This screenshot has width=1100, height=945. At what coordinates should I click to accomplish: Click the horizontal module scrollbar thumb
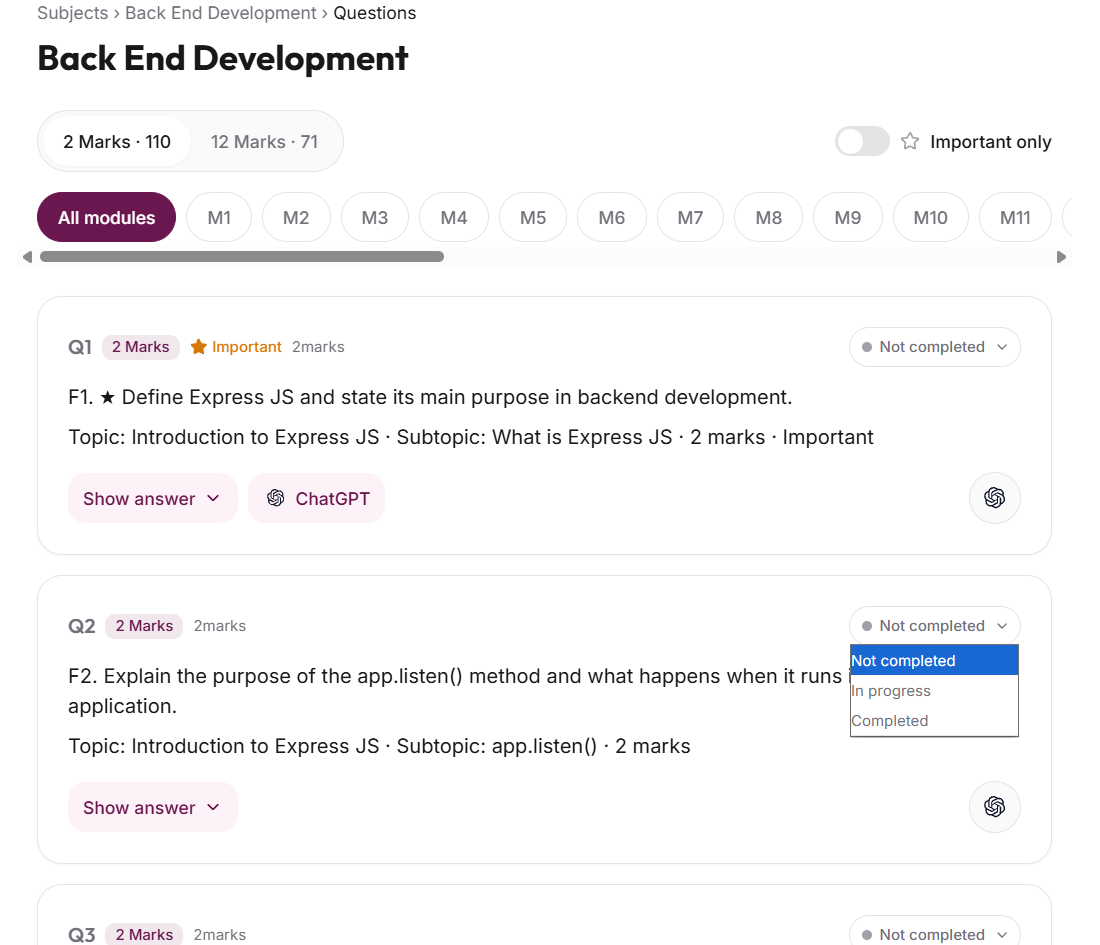click(242, 257)
